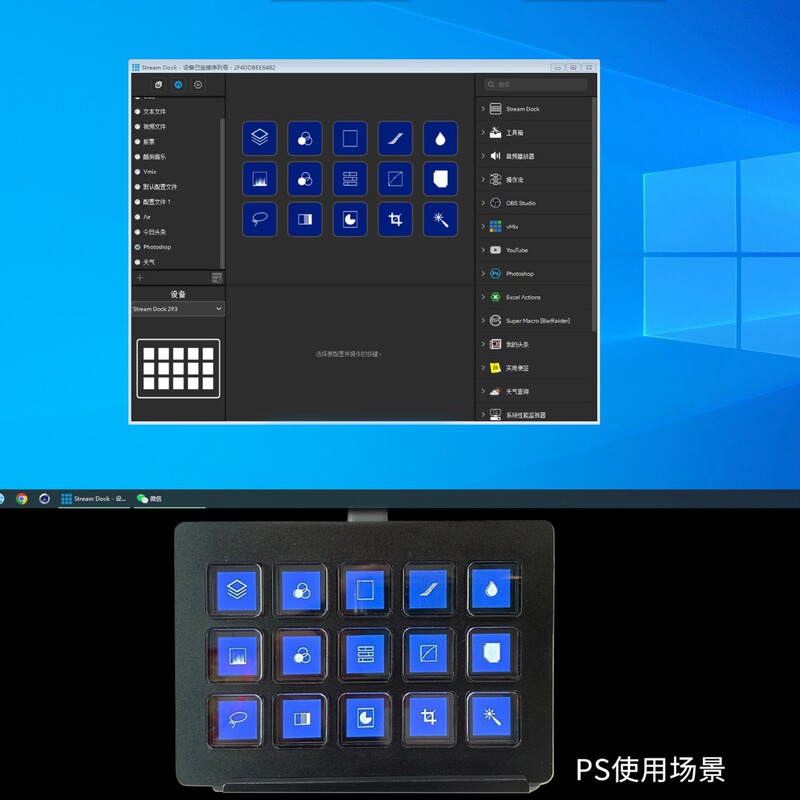800x800 pixels.
Task: Click the yellow 实用便签 sticky note icon
Action: click(x=495, y=368)
